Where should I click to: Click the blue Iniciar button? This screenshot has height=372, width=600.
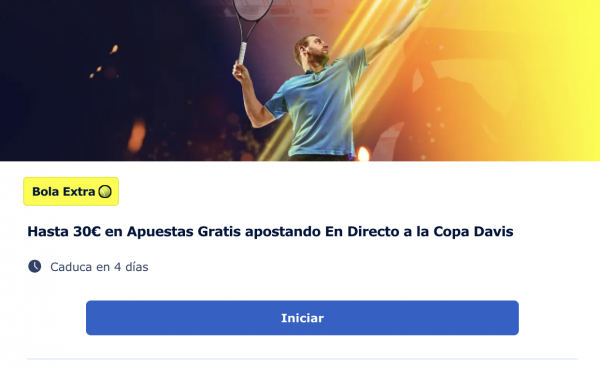(302, 318)
